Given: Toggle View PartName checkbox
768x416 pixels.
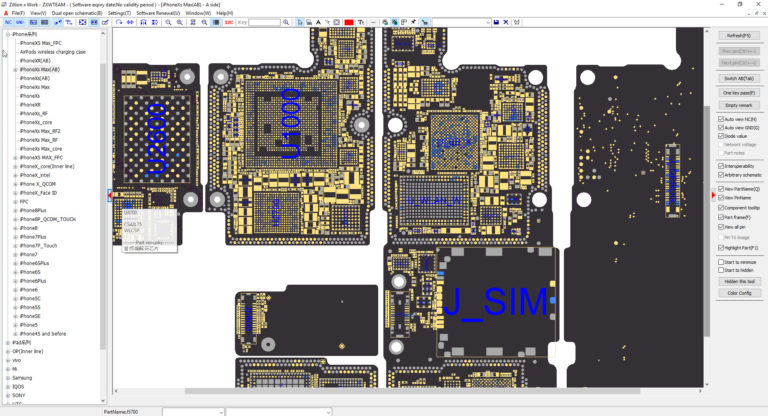Looking at the screenshot, I should tap(721, 189).
